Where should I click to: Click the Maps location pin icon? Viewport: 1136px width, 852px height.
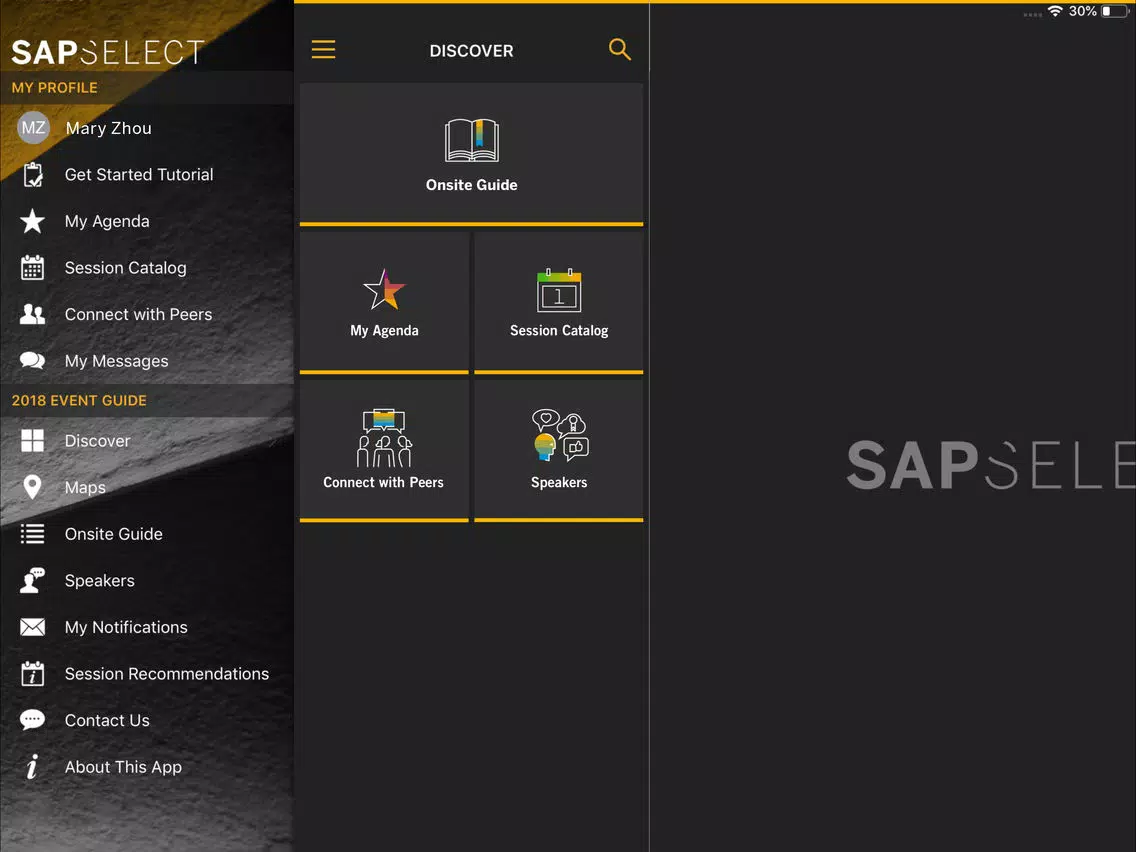pyautogui.click(x=33, y=487)
